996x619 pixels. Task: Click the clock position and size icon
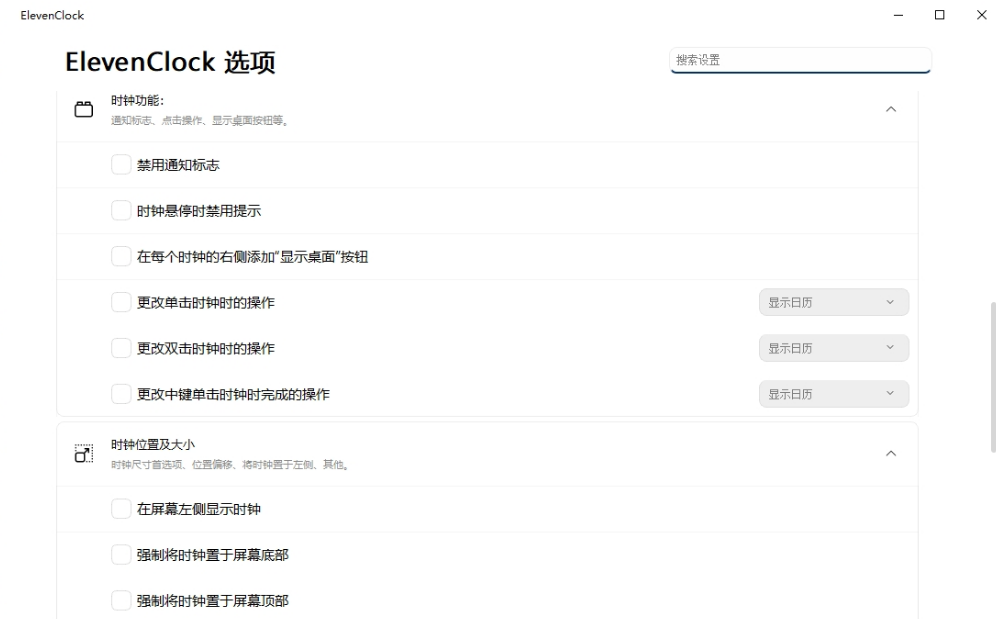pyautogui.click(x=84, y=453)
